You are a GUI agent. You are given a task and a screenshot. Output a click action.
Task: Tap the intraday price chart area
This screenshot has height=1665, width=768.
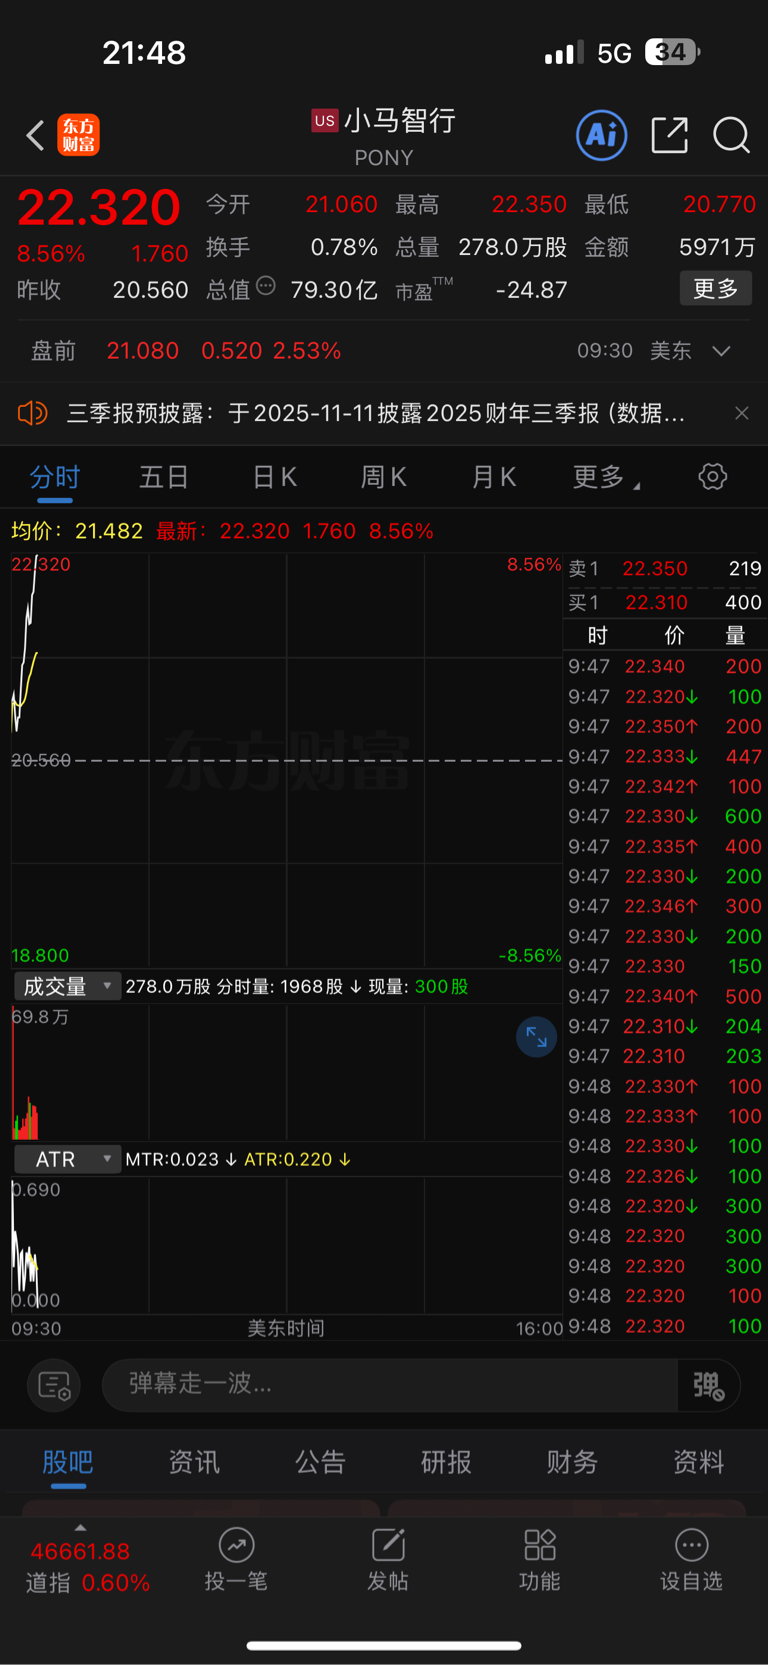point(287,760)
